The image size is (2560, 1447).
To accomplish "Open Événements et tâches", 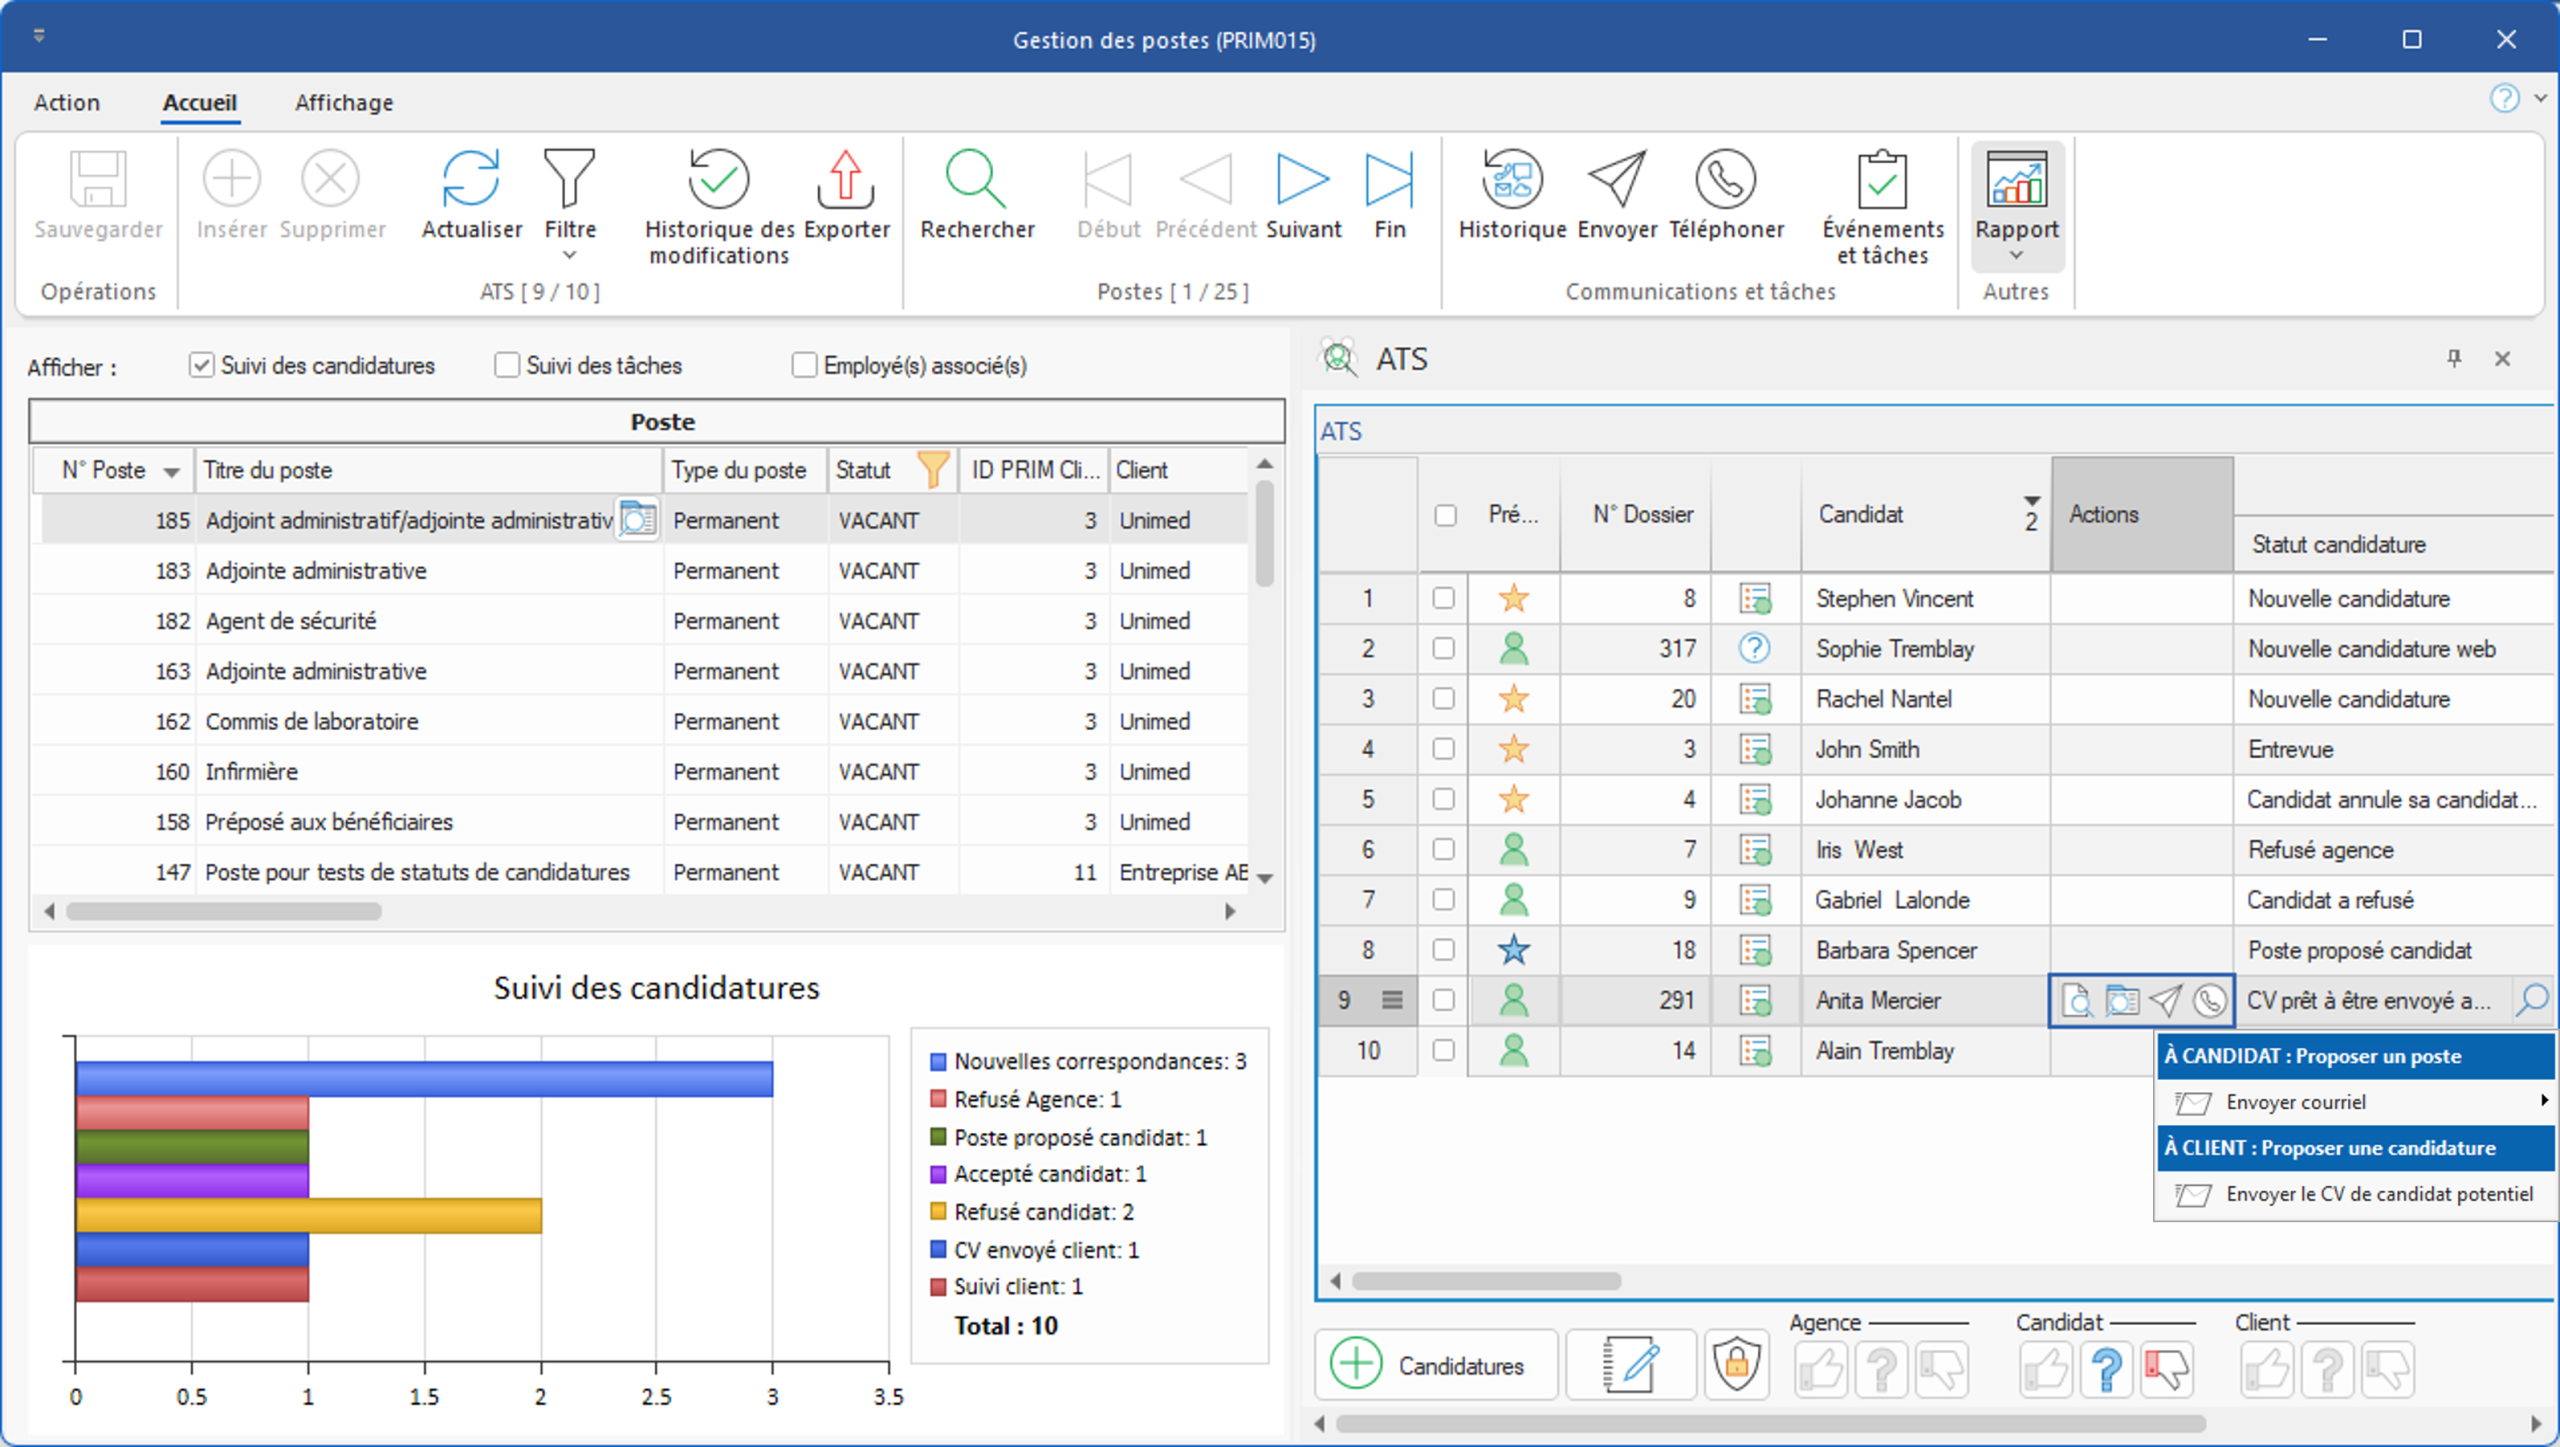I will [x=1882, y=207].
